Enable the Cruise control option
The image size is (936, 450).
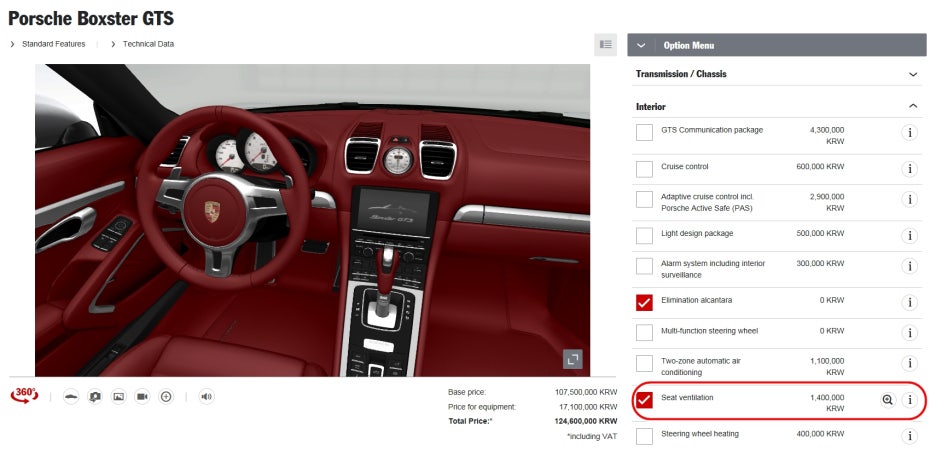tap(644, 169)
